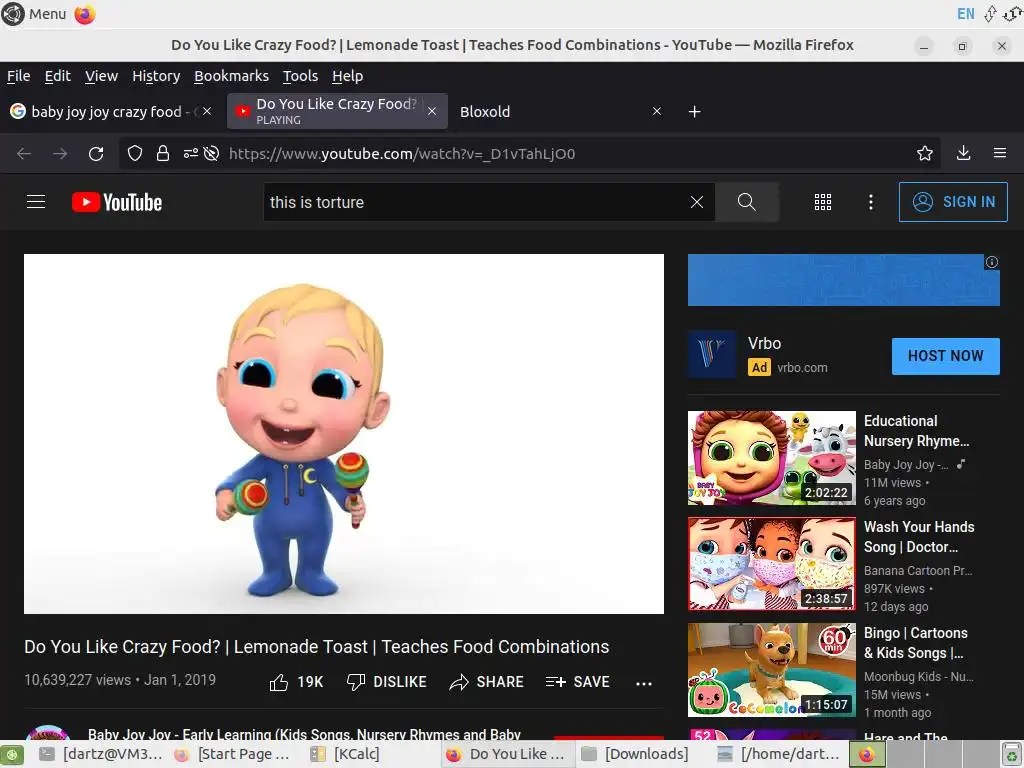This screenshot has width=1024, height=768.
Task: Switch to KCalc in taskbar
Action: coord(345,754)
